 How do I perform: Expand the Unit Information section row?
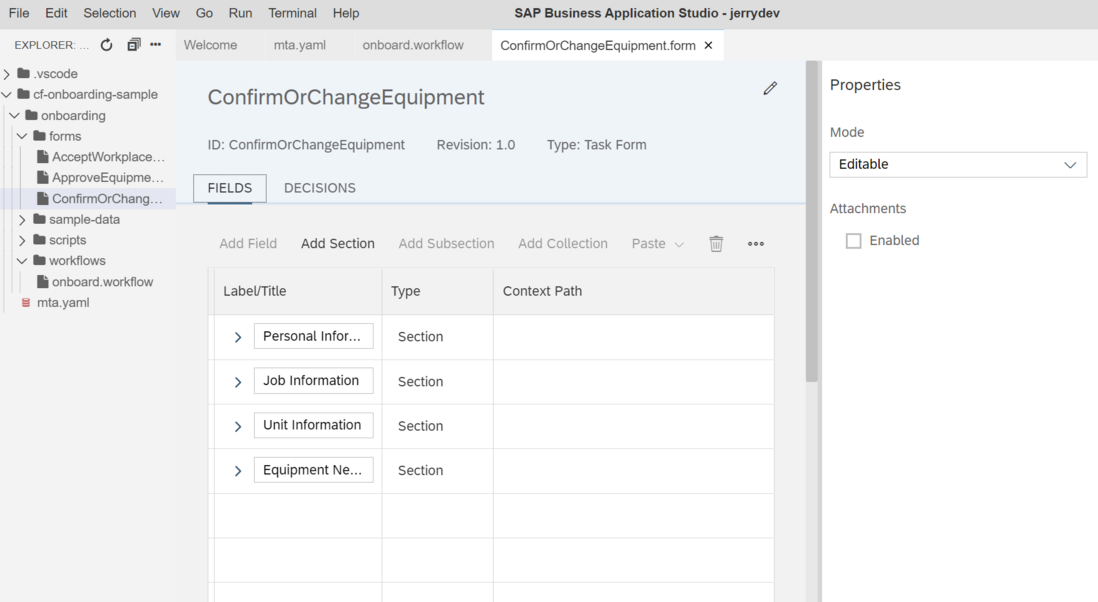(x=238, y=426)
